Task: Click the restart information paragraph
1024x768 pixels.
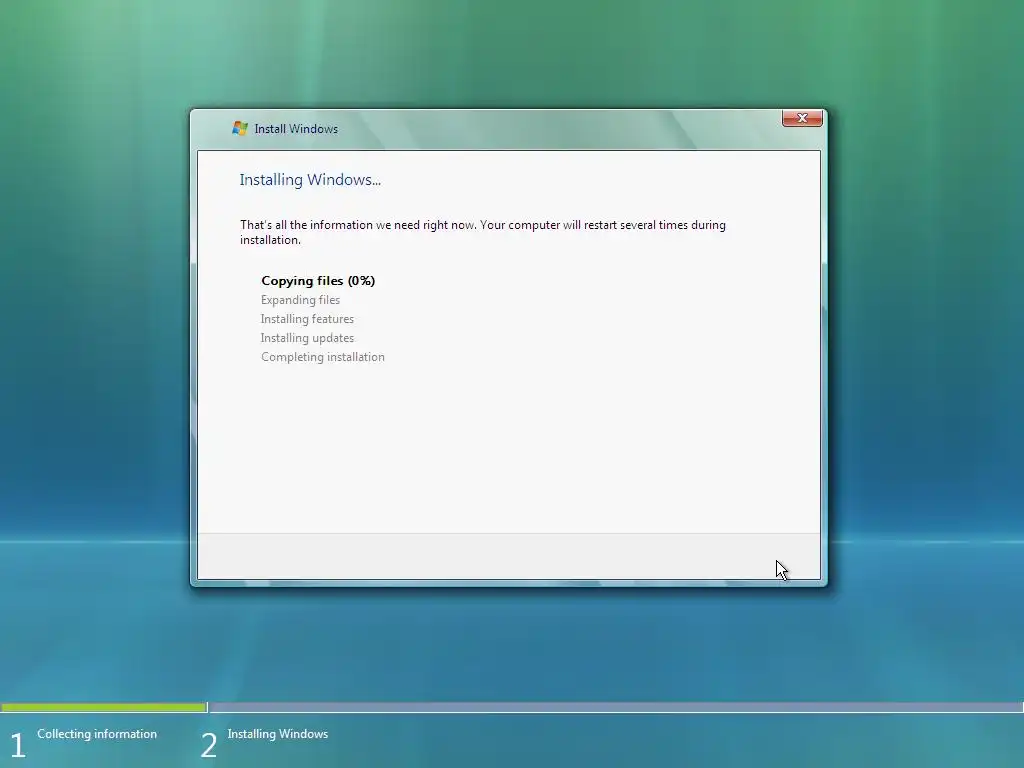Action: click(483, 232)
